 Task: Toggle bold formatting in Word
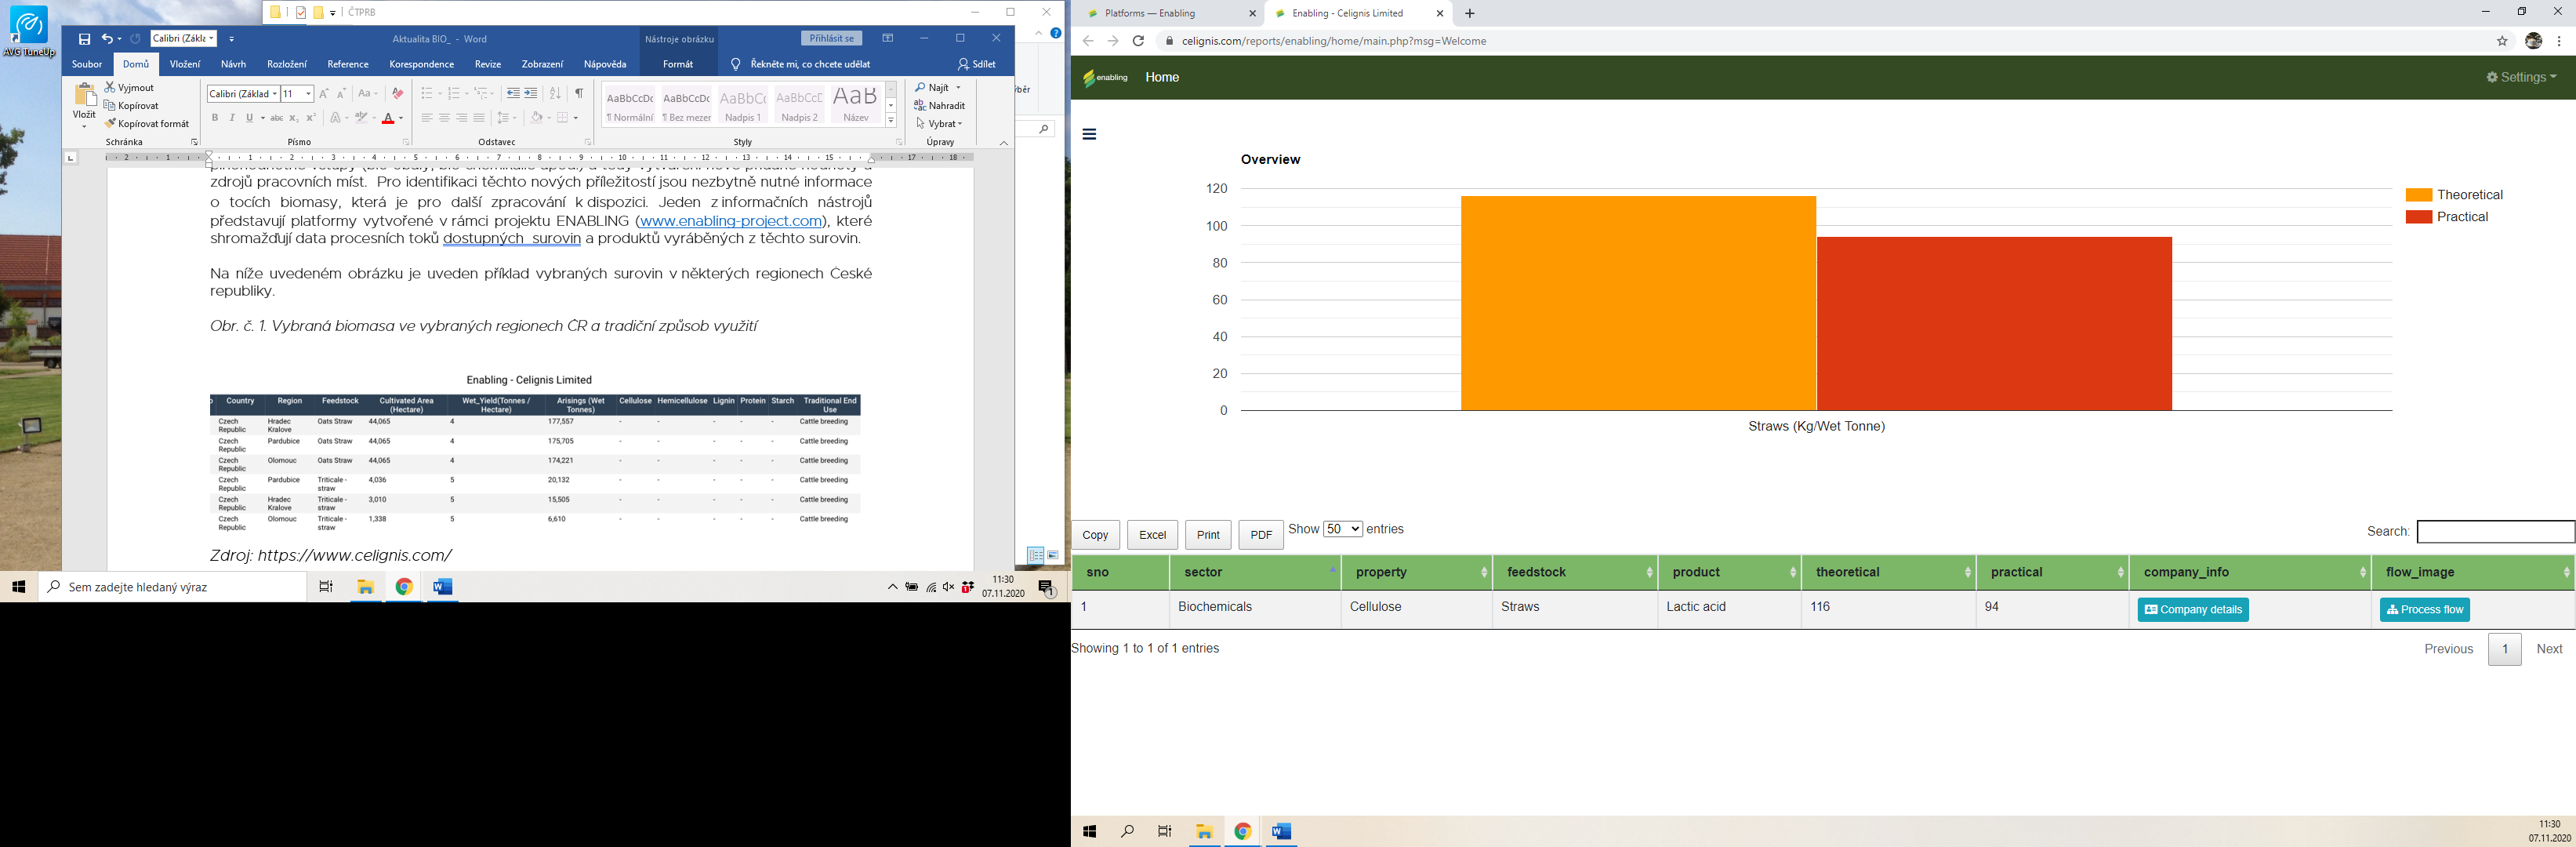215,118
